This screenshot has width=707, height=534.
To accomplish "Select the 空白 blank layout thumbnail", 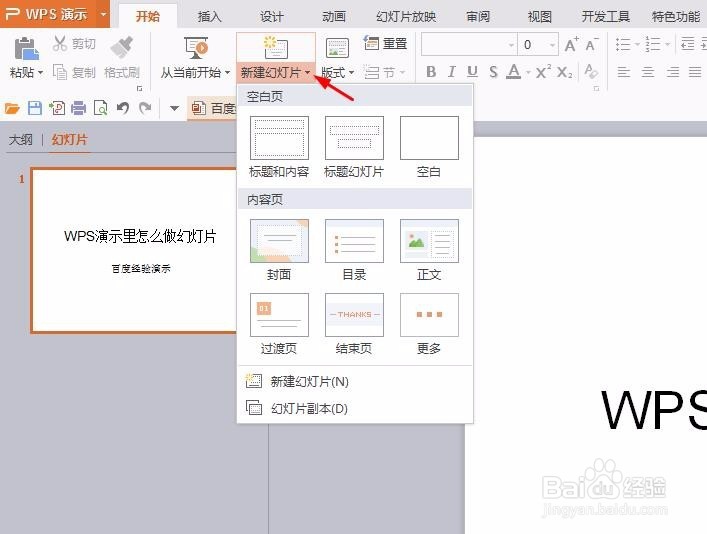I will [x=429, y=138].
